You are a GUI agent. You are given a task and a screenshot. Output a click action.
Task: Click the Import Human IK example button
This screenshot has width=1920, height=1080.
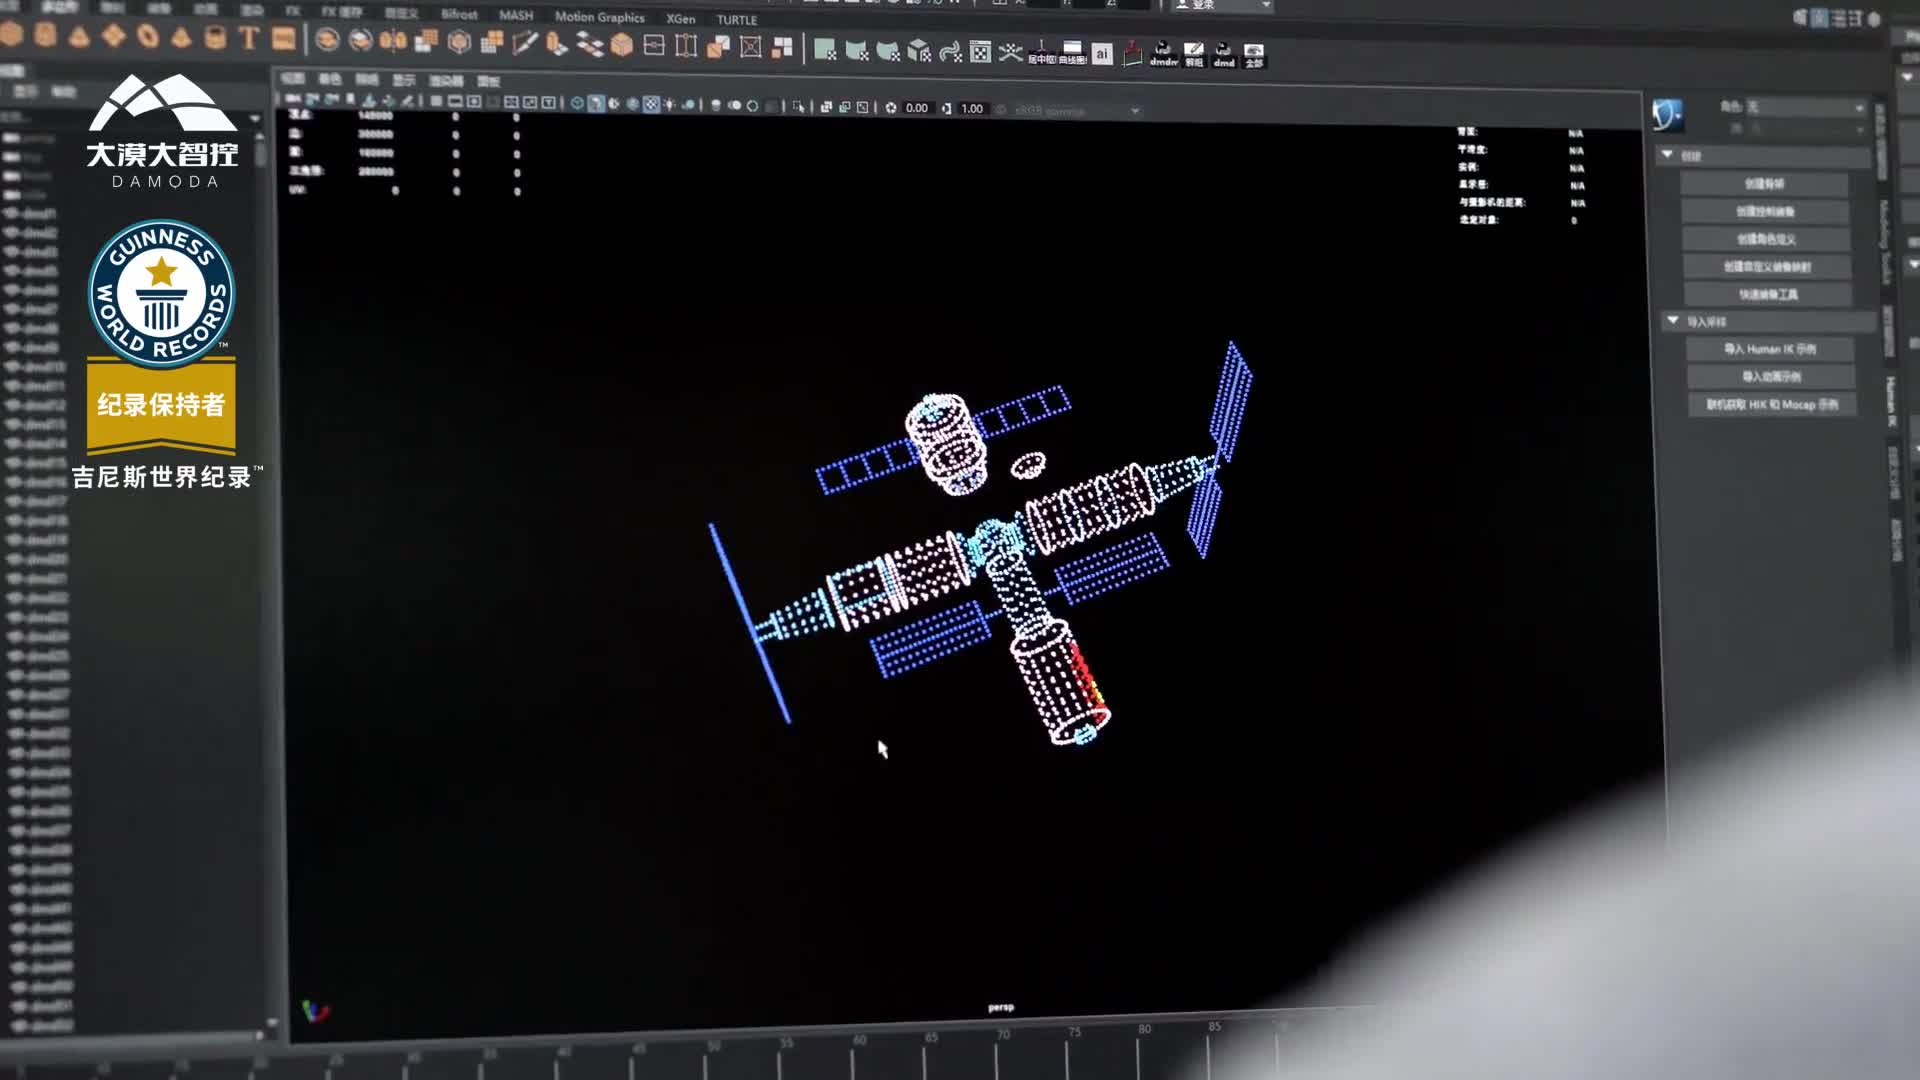1770,349
